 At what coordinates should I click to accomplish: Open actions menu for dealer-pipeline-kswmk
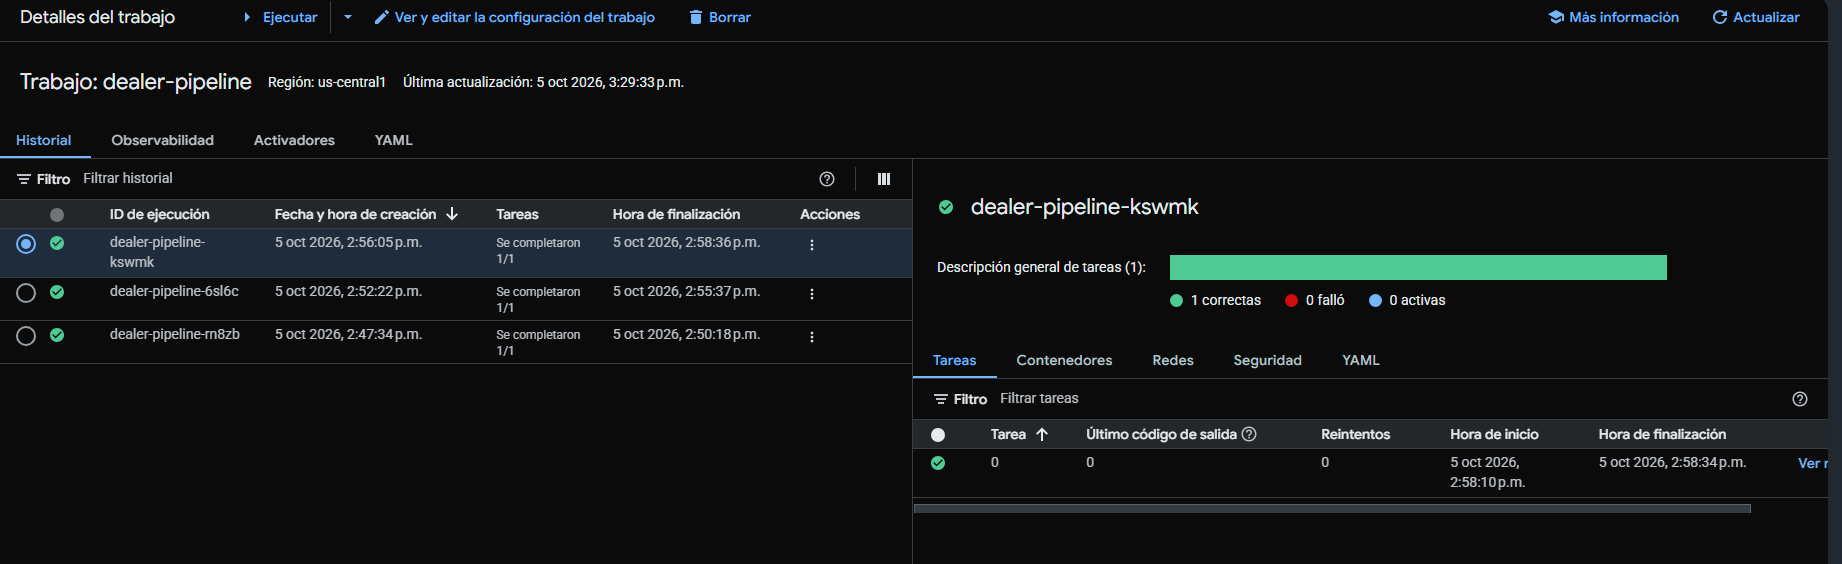click(812, 245)
